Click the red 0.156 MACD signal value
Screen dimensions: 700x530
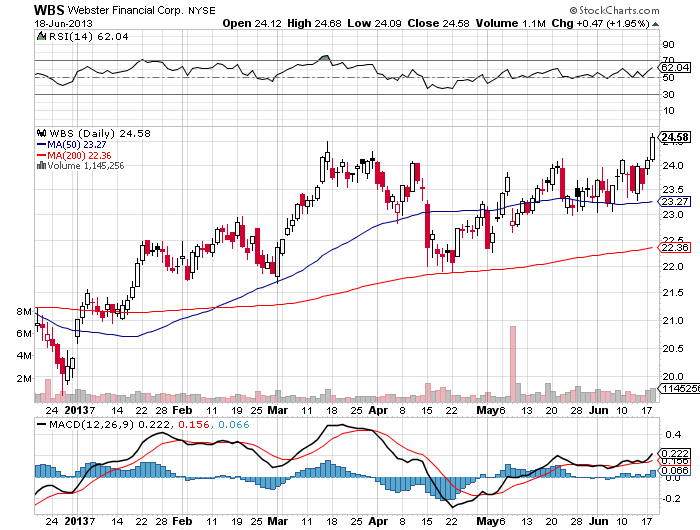[193, 424]
